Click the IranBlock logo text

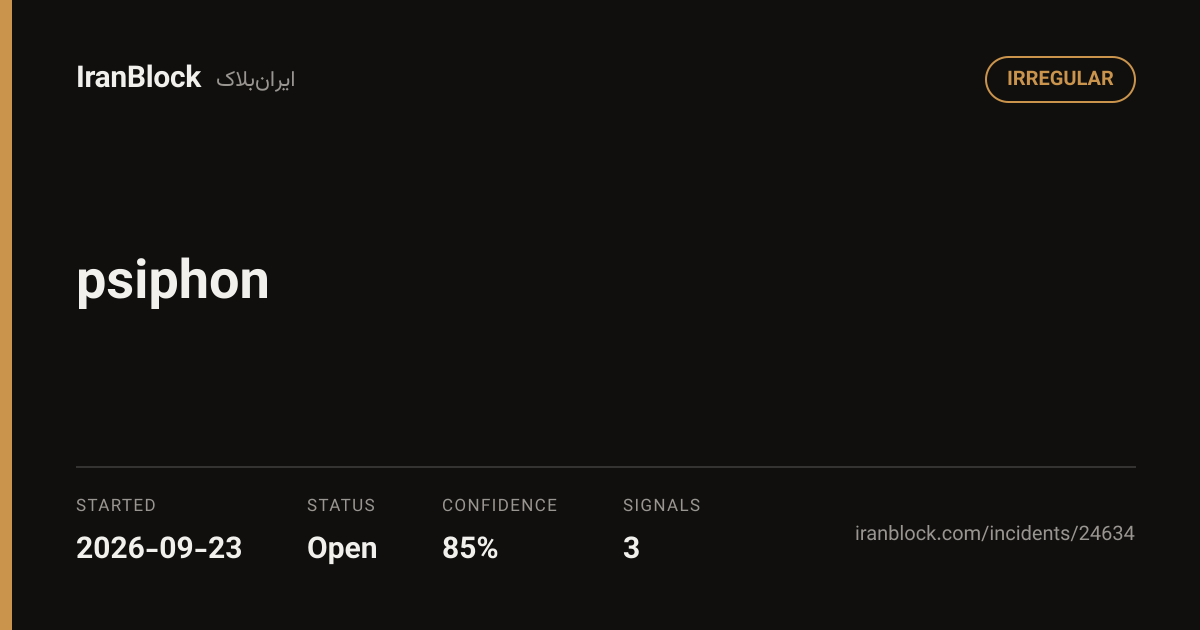[x=139, y=78]
